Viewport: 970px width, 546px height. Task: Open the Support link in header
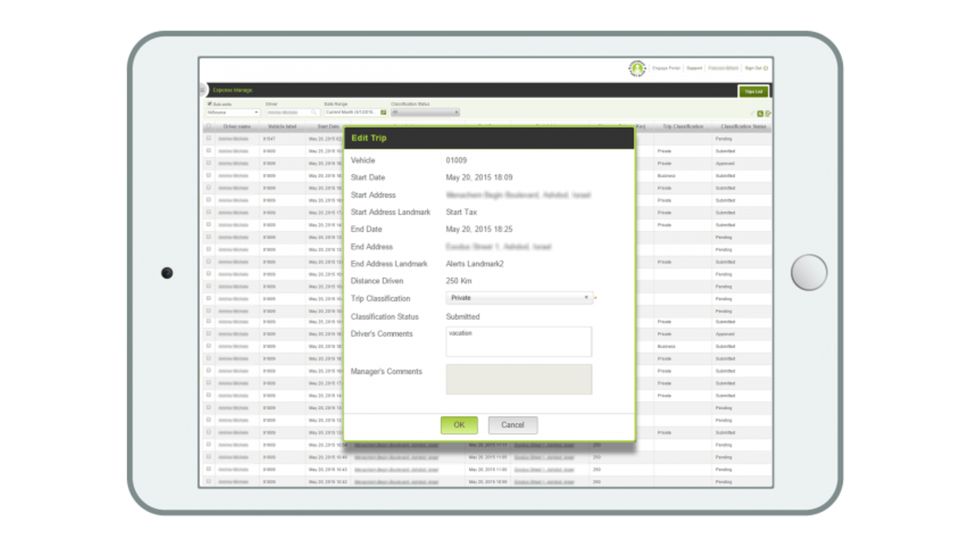pyautogui.click(x=694, y=68)
